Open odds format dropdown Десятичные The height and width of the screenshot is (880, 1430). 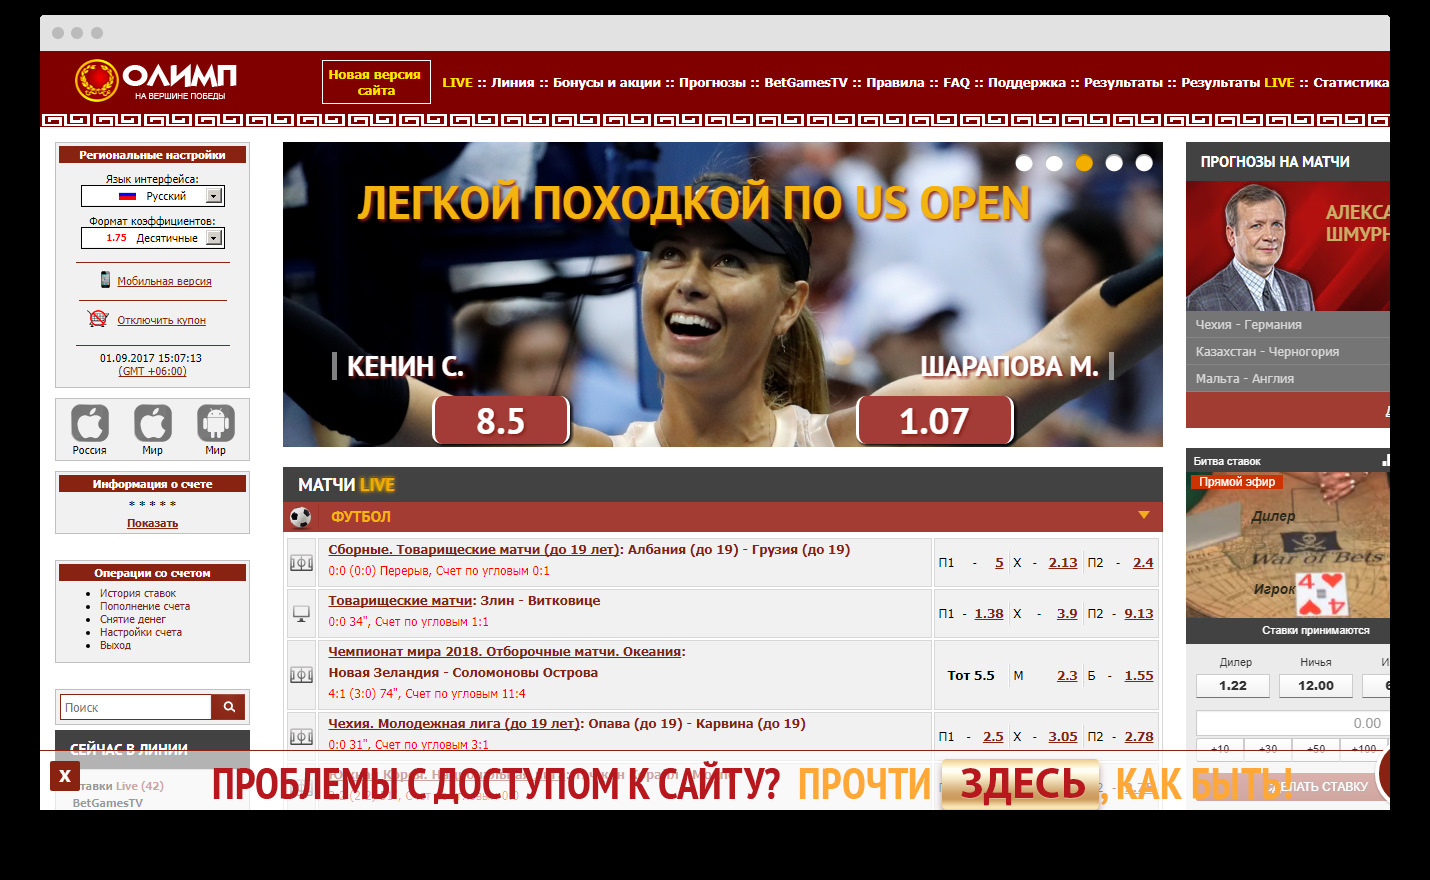point(153,238)
